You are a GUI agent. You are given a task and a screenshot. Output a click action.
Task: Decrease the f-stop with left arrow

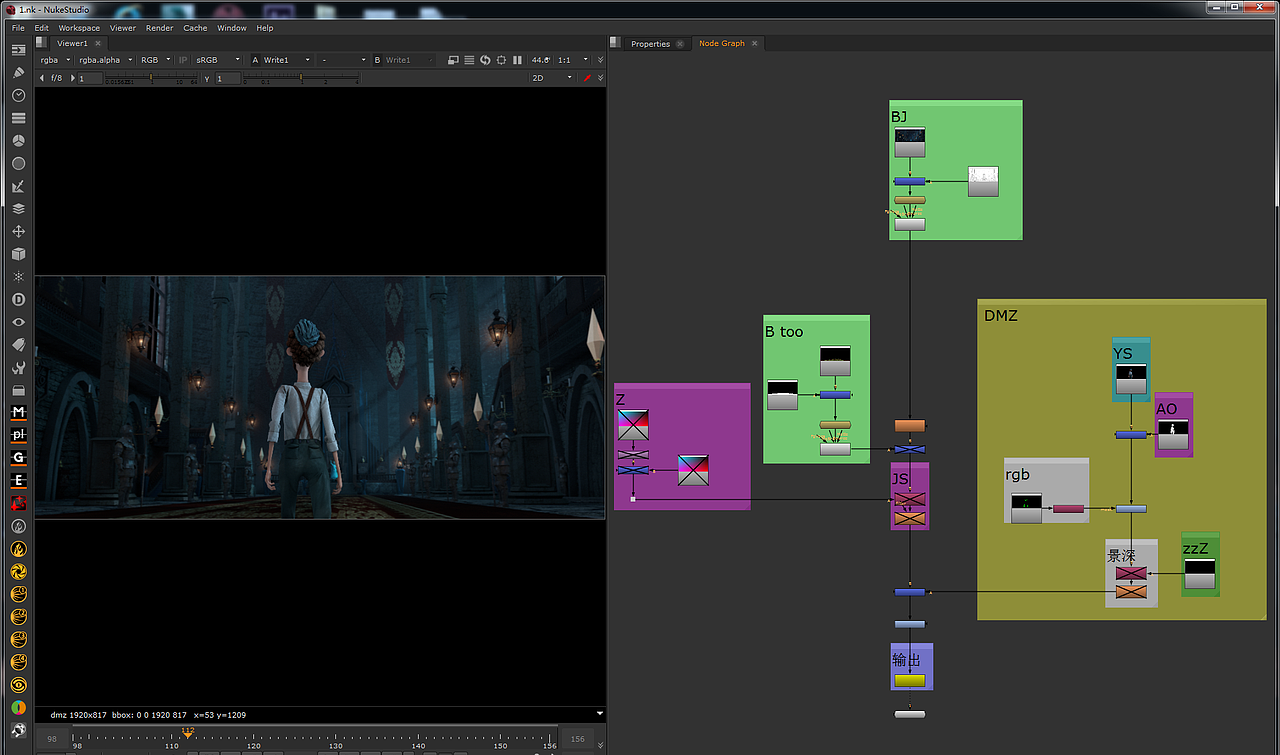42,78
